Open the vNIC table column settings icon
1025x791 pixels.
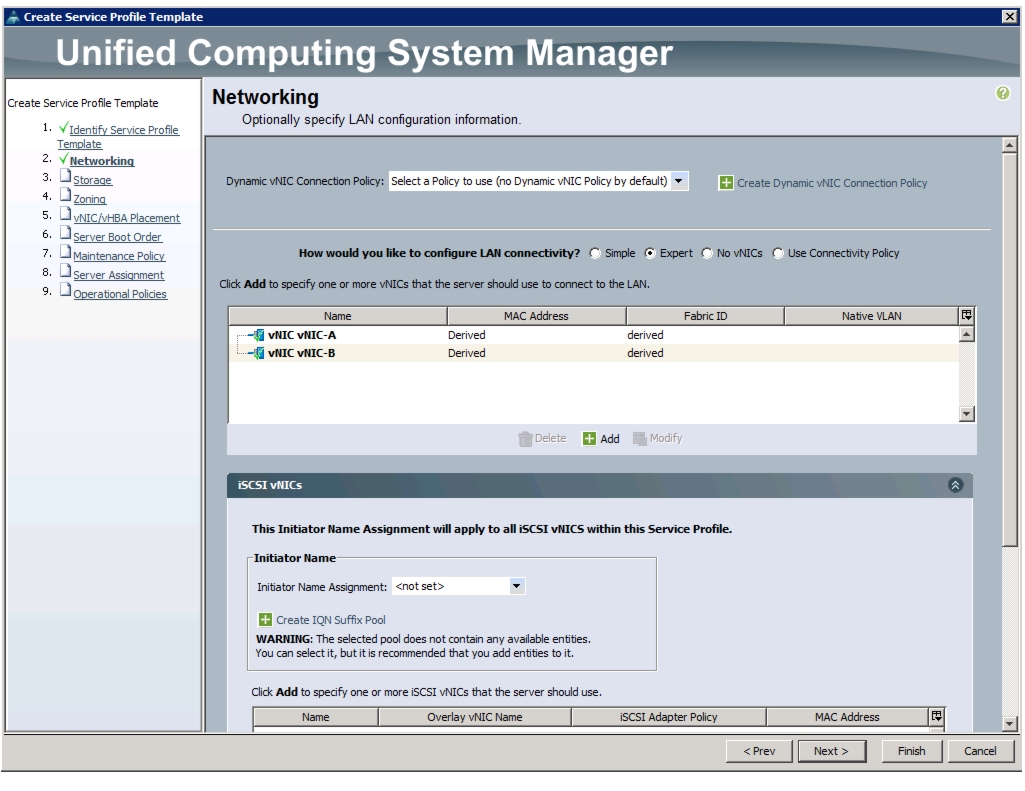pyautogui.click(x=966, y=316)
